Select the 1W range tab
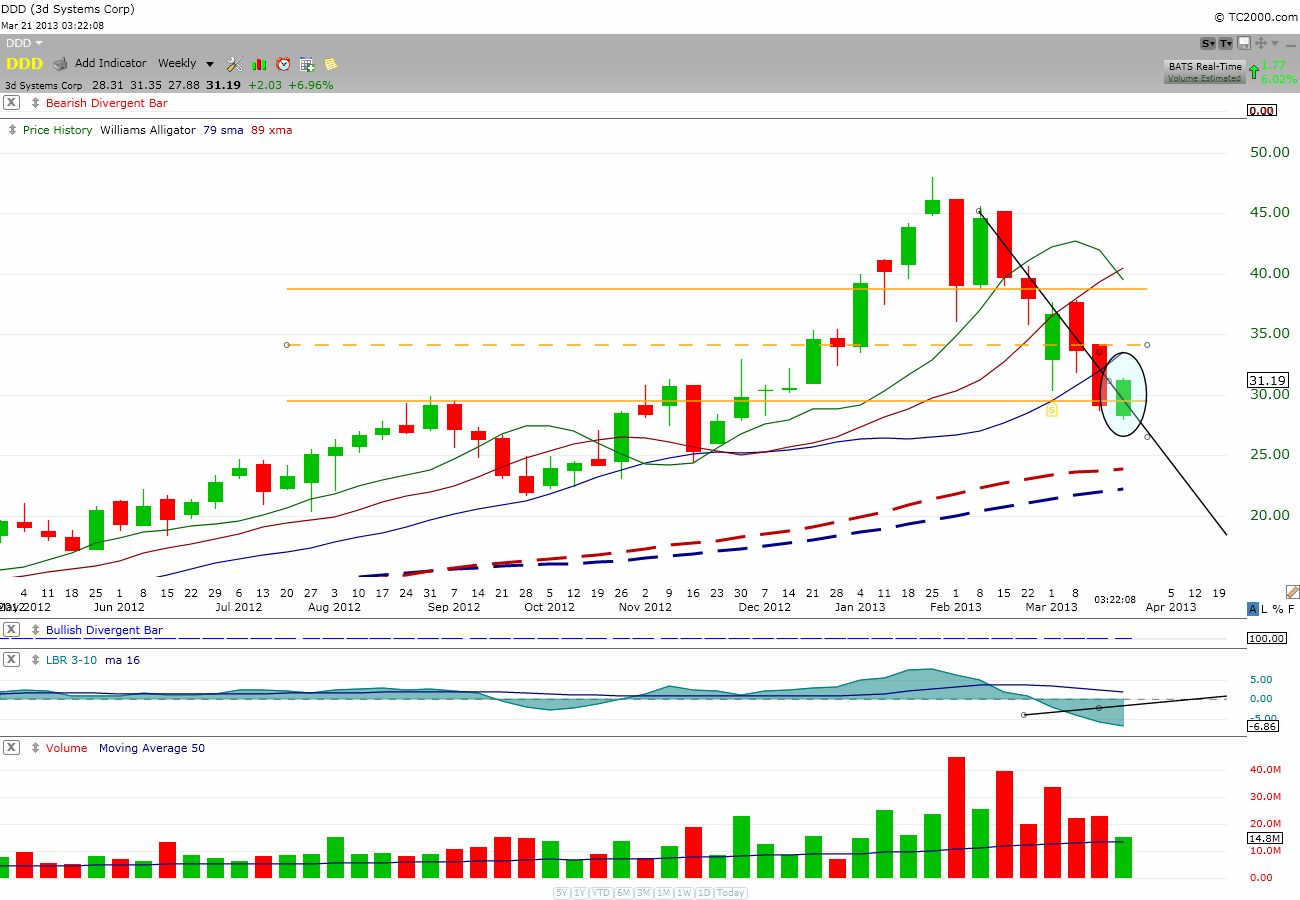Screen dimensions: 1300x900 pos(684,893)
